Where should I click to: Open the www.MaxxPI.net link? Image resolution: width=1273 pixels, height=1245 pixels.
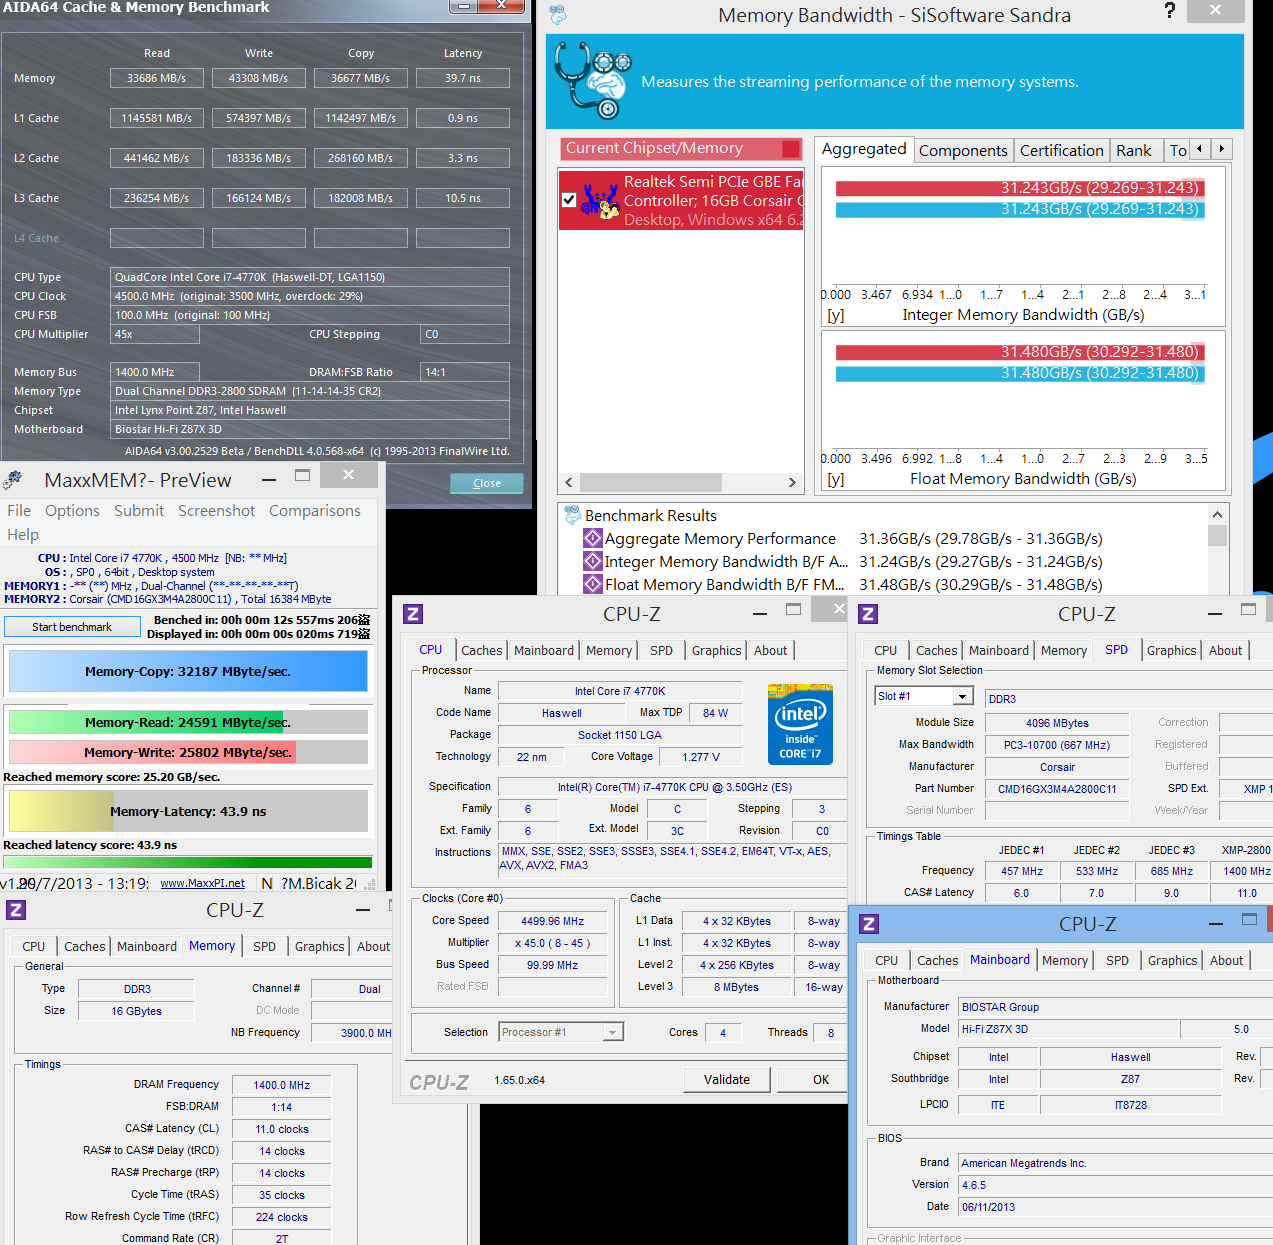[202, 883]
